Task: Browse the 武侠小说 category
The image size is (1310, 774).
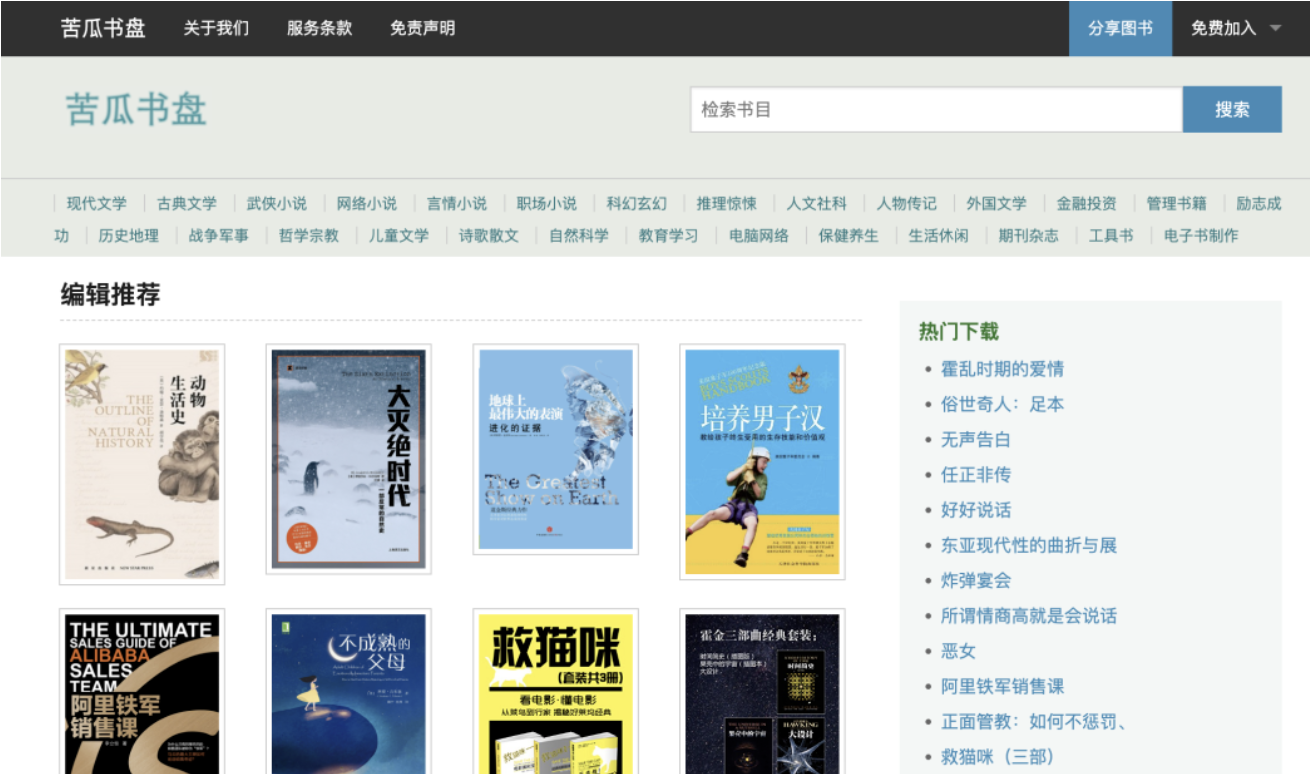Action: [277, 203]
